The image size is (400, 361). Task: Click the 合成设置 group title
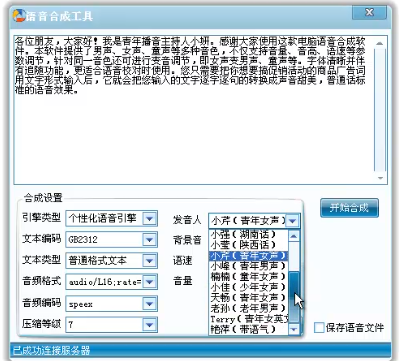pyautogui.click(x=43, y=198)
